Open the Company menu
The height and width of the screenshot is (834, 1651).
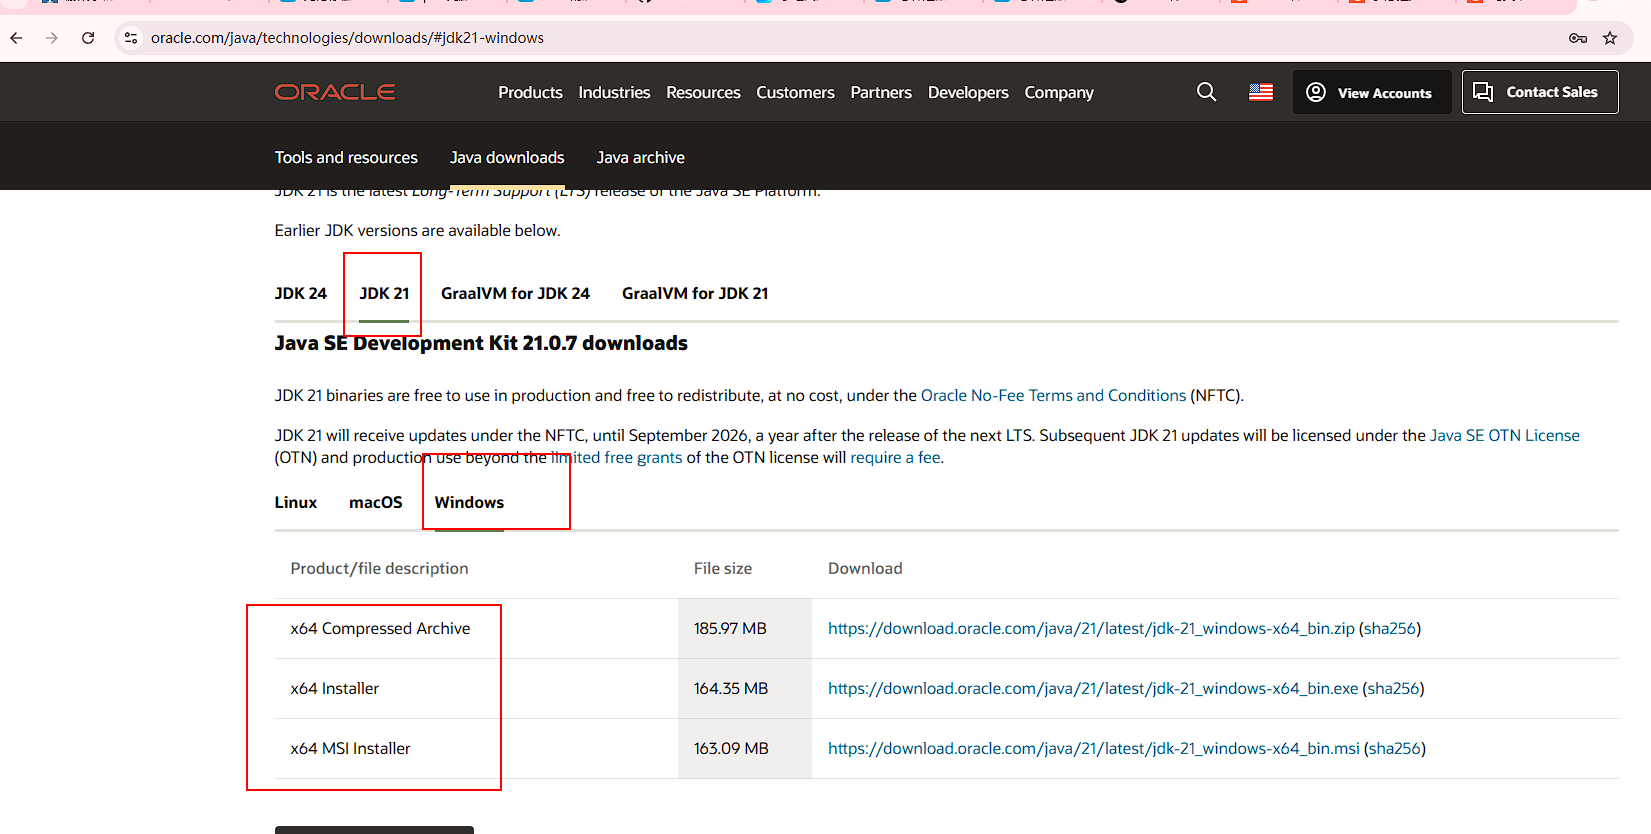coord(1059,92)
